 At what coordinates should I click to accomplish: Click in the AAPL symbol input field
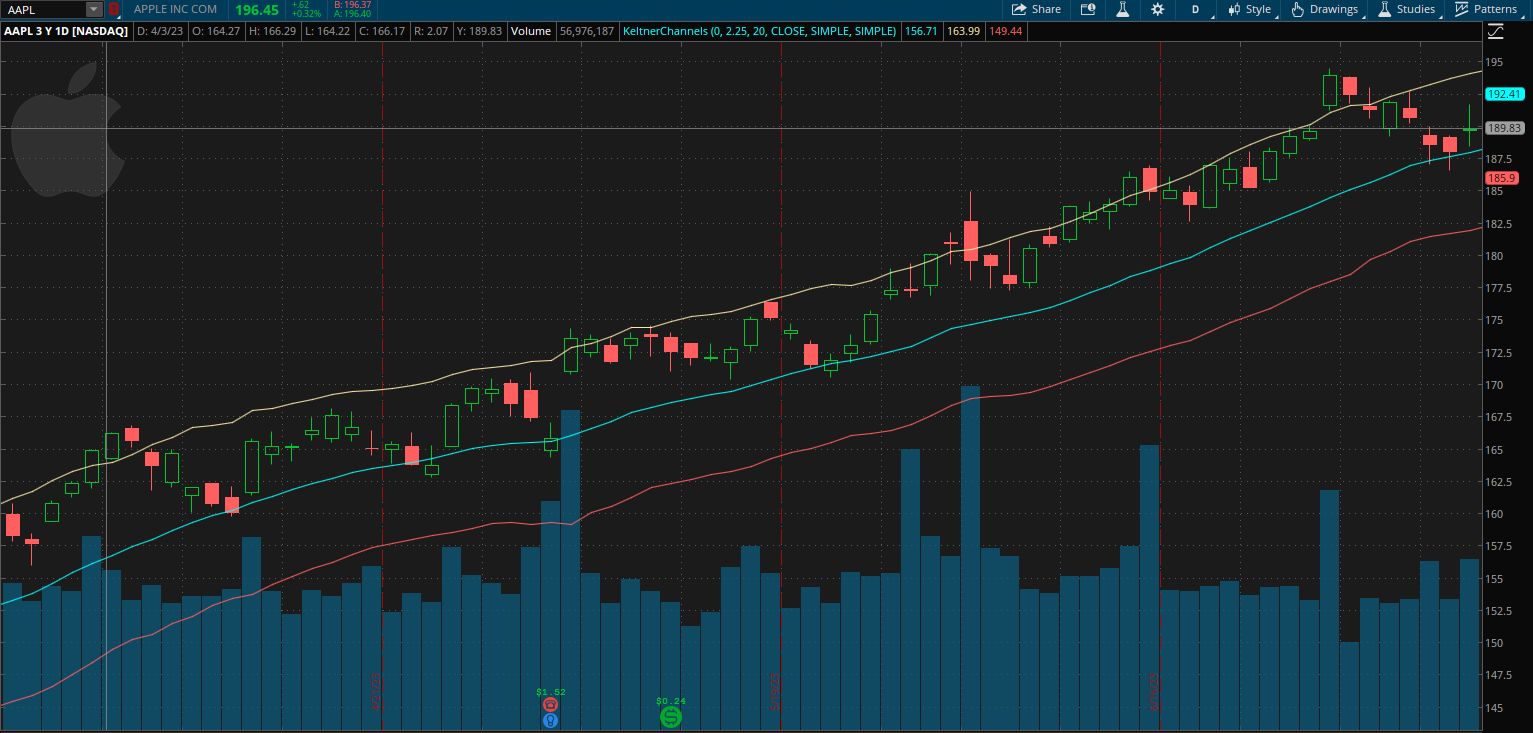[42, 9]
